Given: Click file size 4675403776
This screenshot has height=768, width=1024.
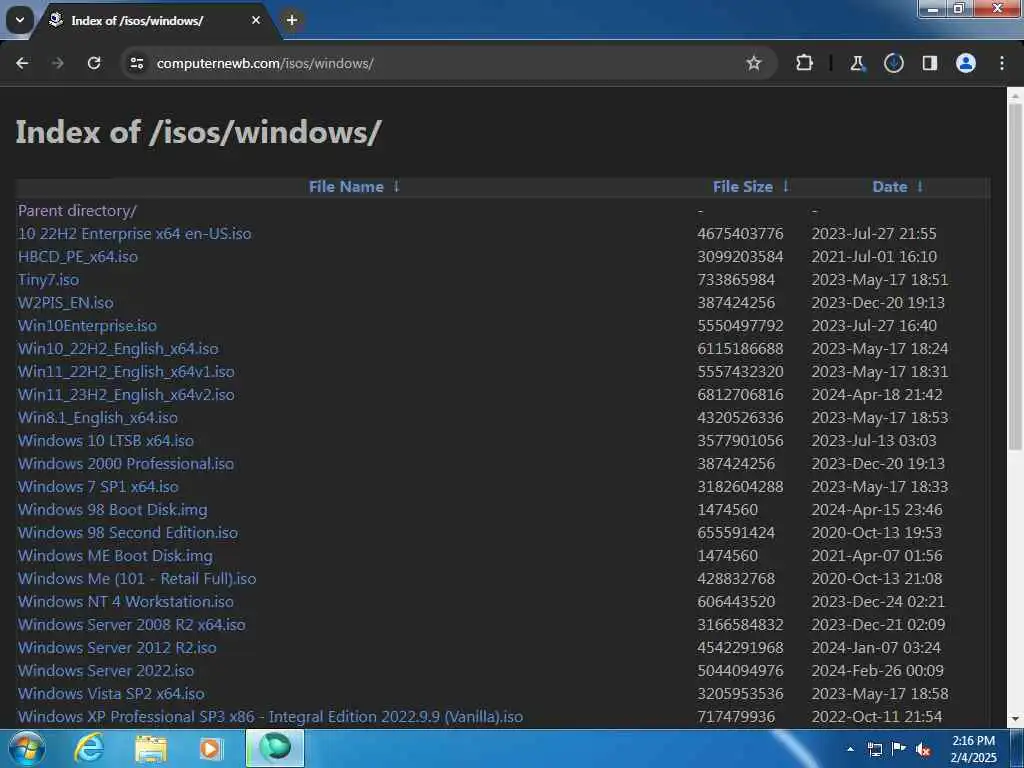Looking at the screenshot, I should [740, 234].
